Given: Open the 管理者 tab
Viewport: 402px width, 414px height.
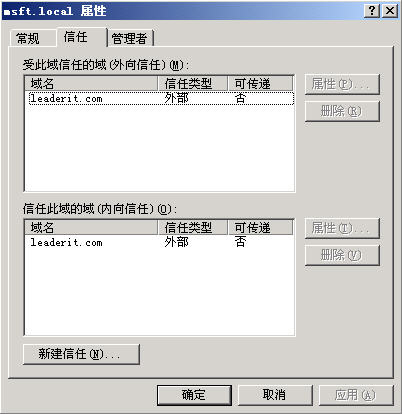Looking at the screenshot, I should (x=130, y=39).
